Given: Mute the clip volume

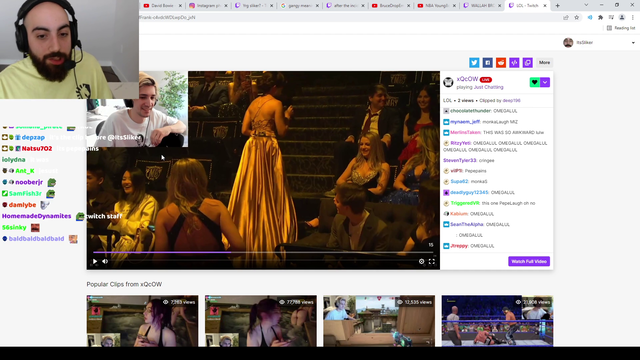Looking at the screenshot, I should [105, 262].
